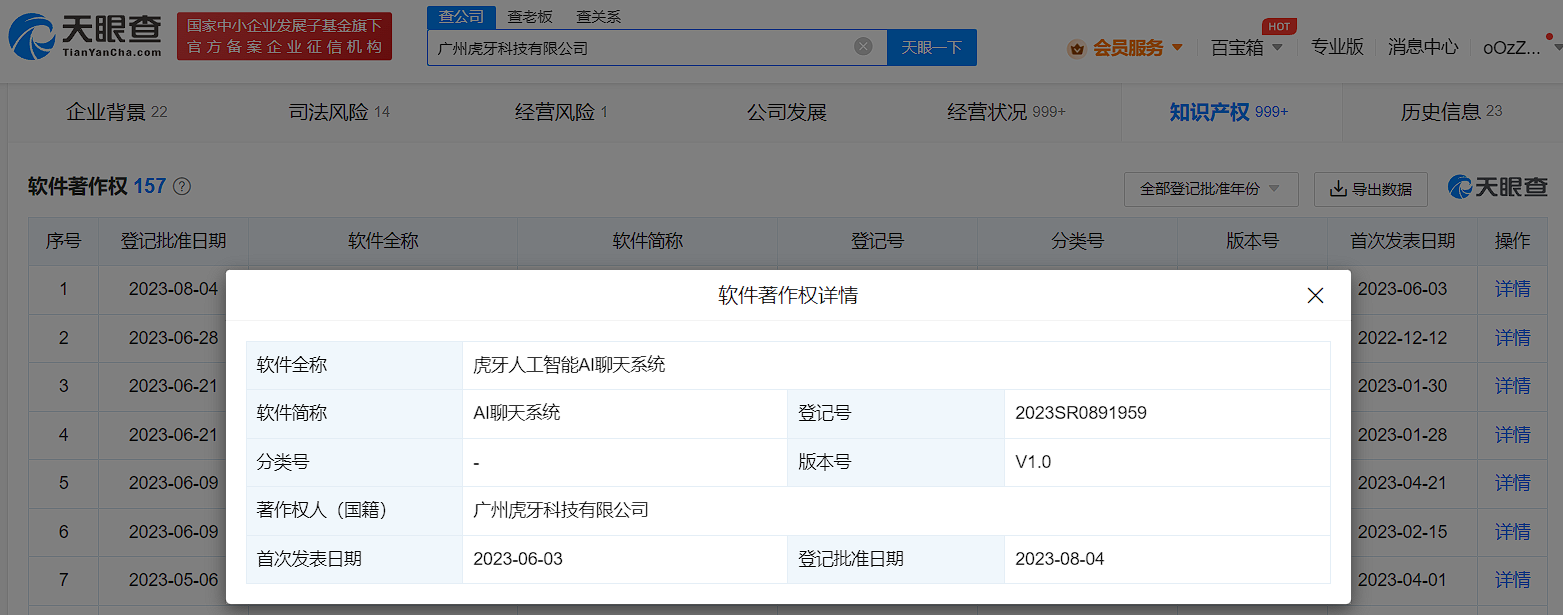This screenshot has height=615, width=1563.
Task: Open 详情 for row 5
Action: coord(1512,483)
